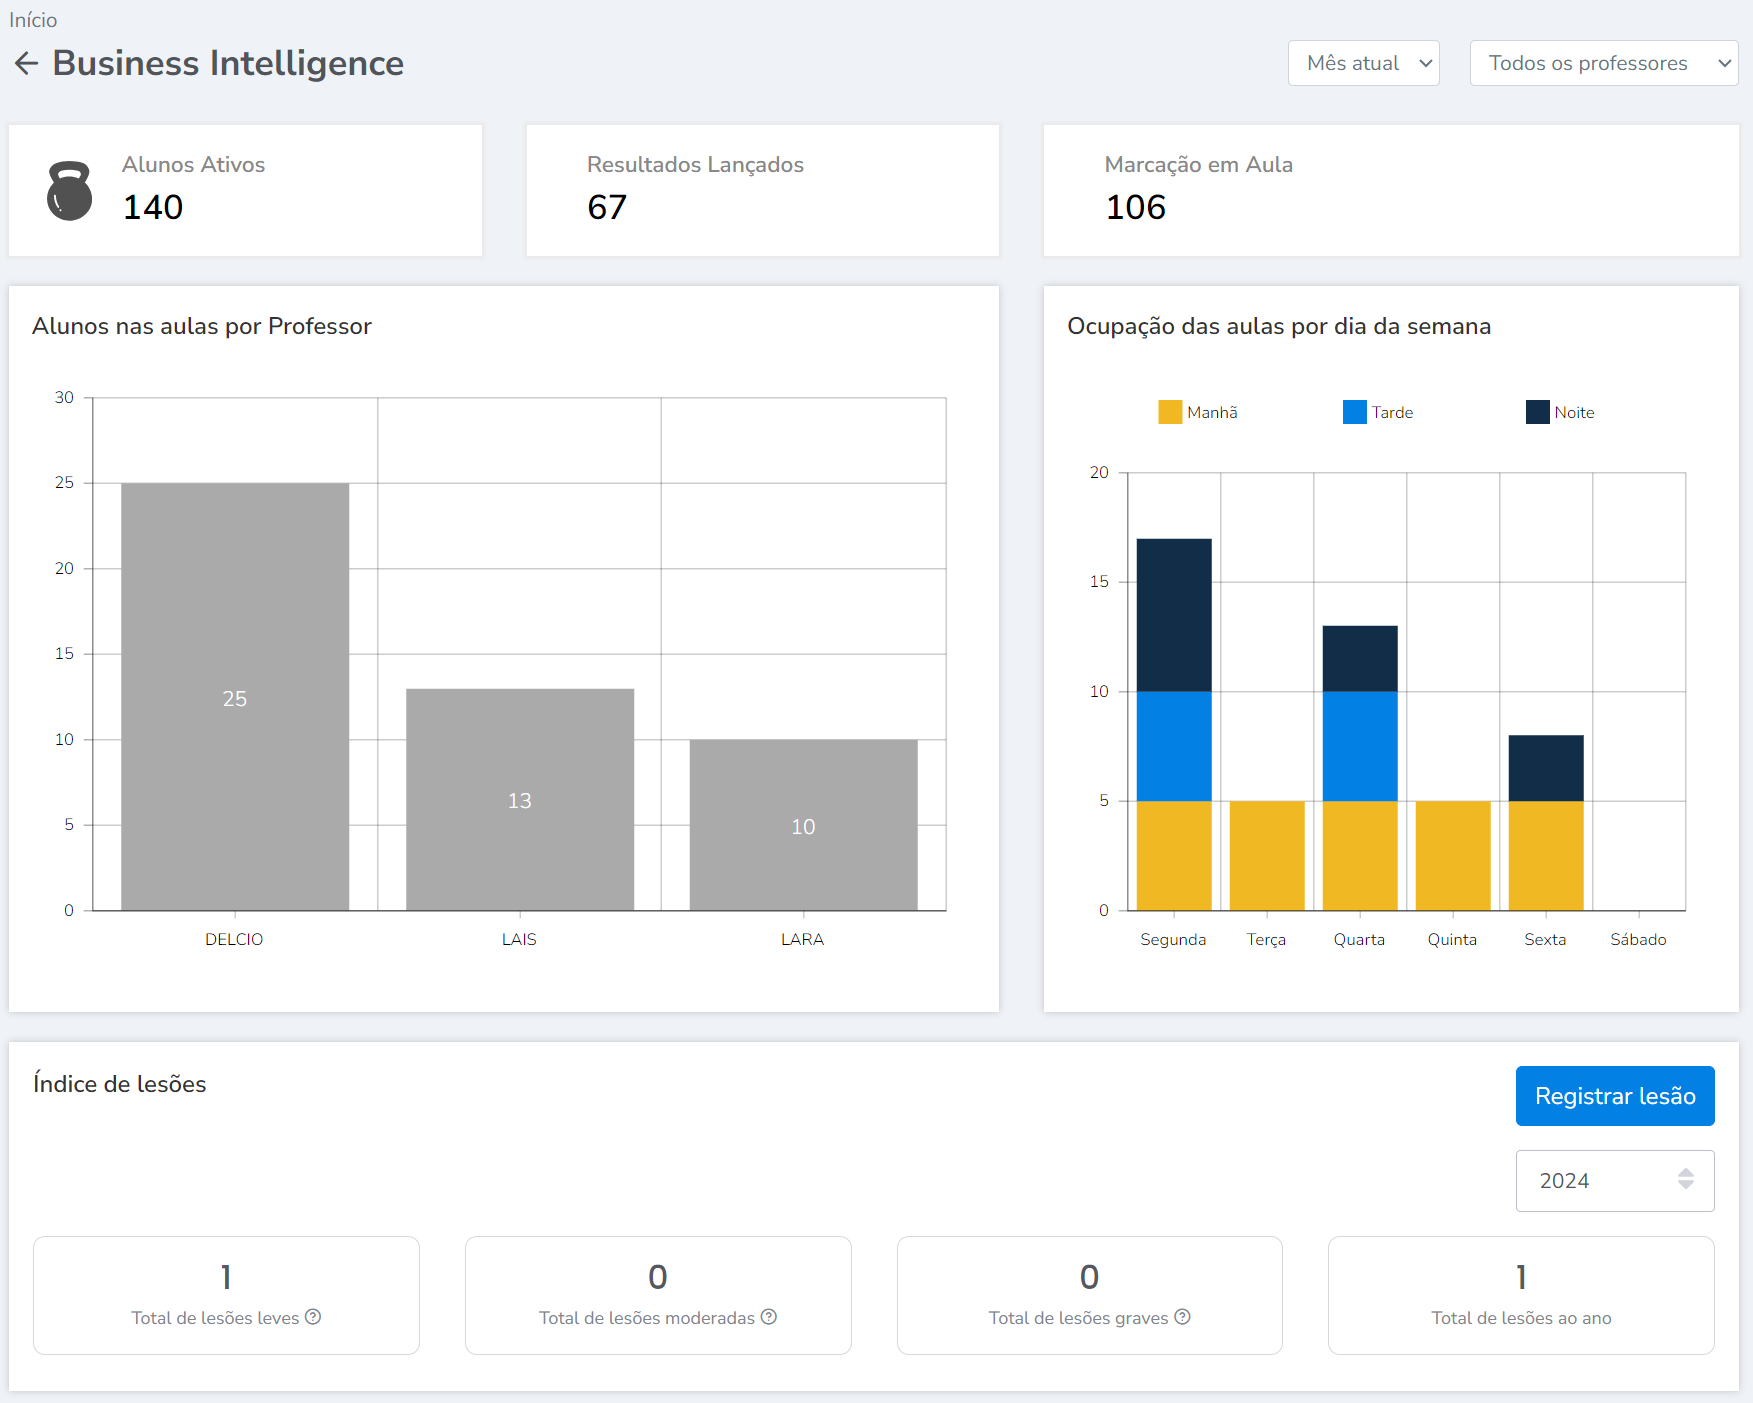Expand the Todos os professores dropdown
The image size is (1753, 1403).
(x=1603, y=63)
